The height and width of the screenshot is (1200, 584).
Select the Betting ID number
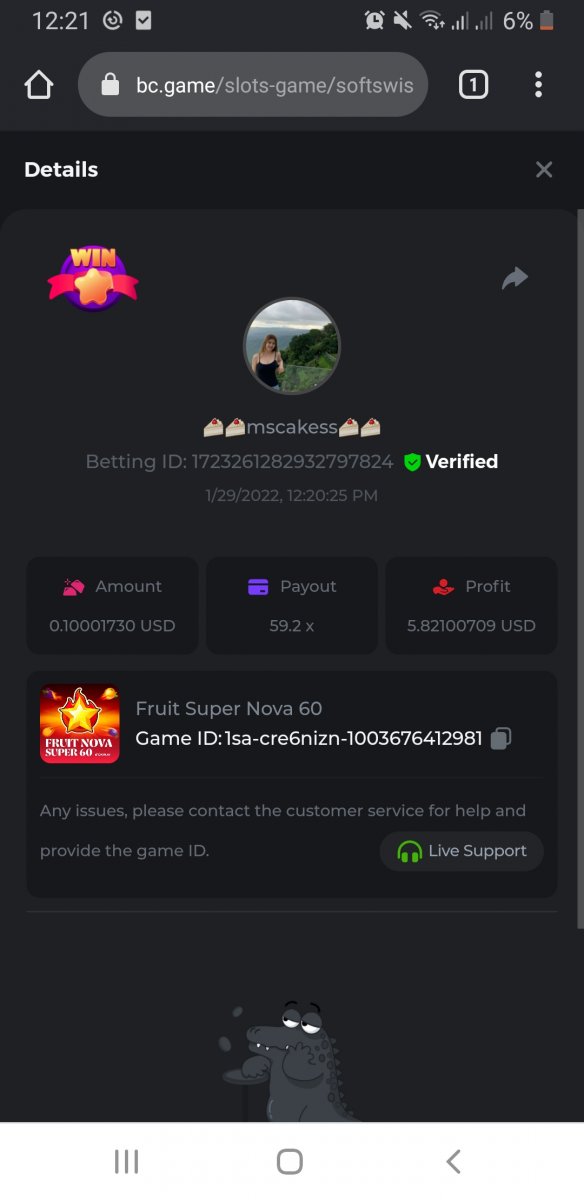click(292, 462)
